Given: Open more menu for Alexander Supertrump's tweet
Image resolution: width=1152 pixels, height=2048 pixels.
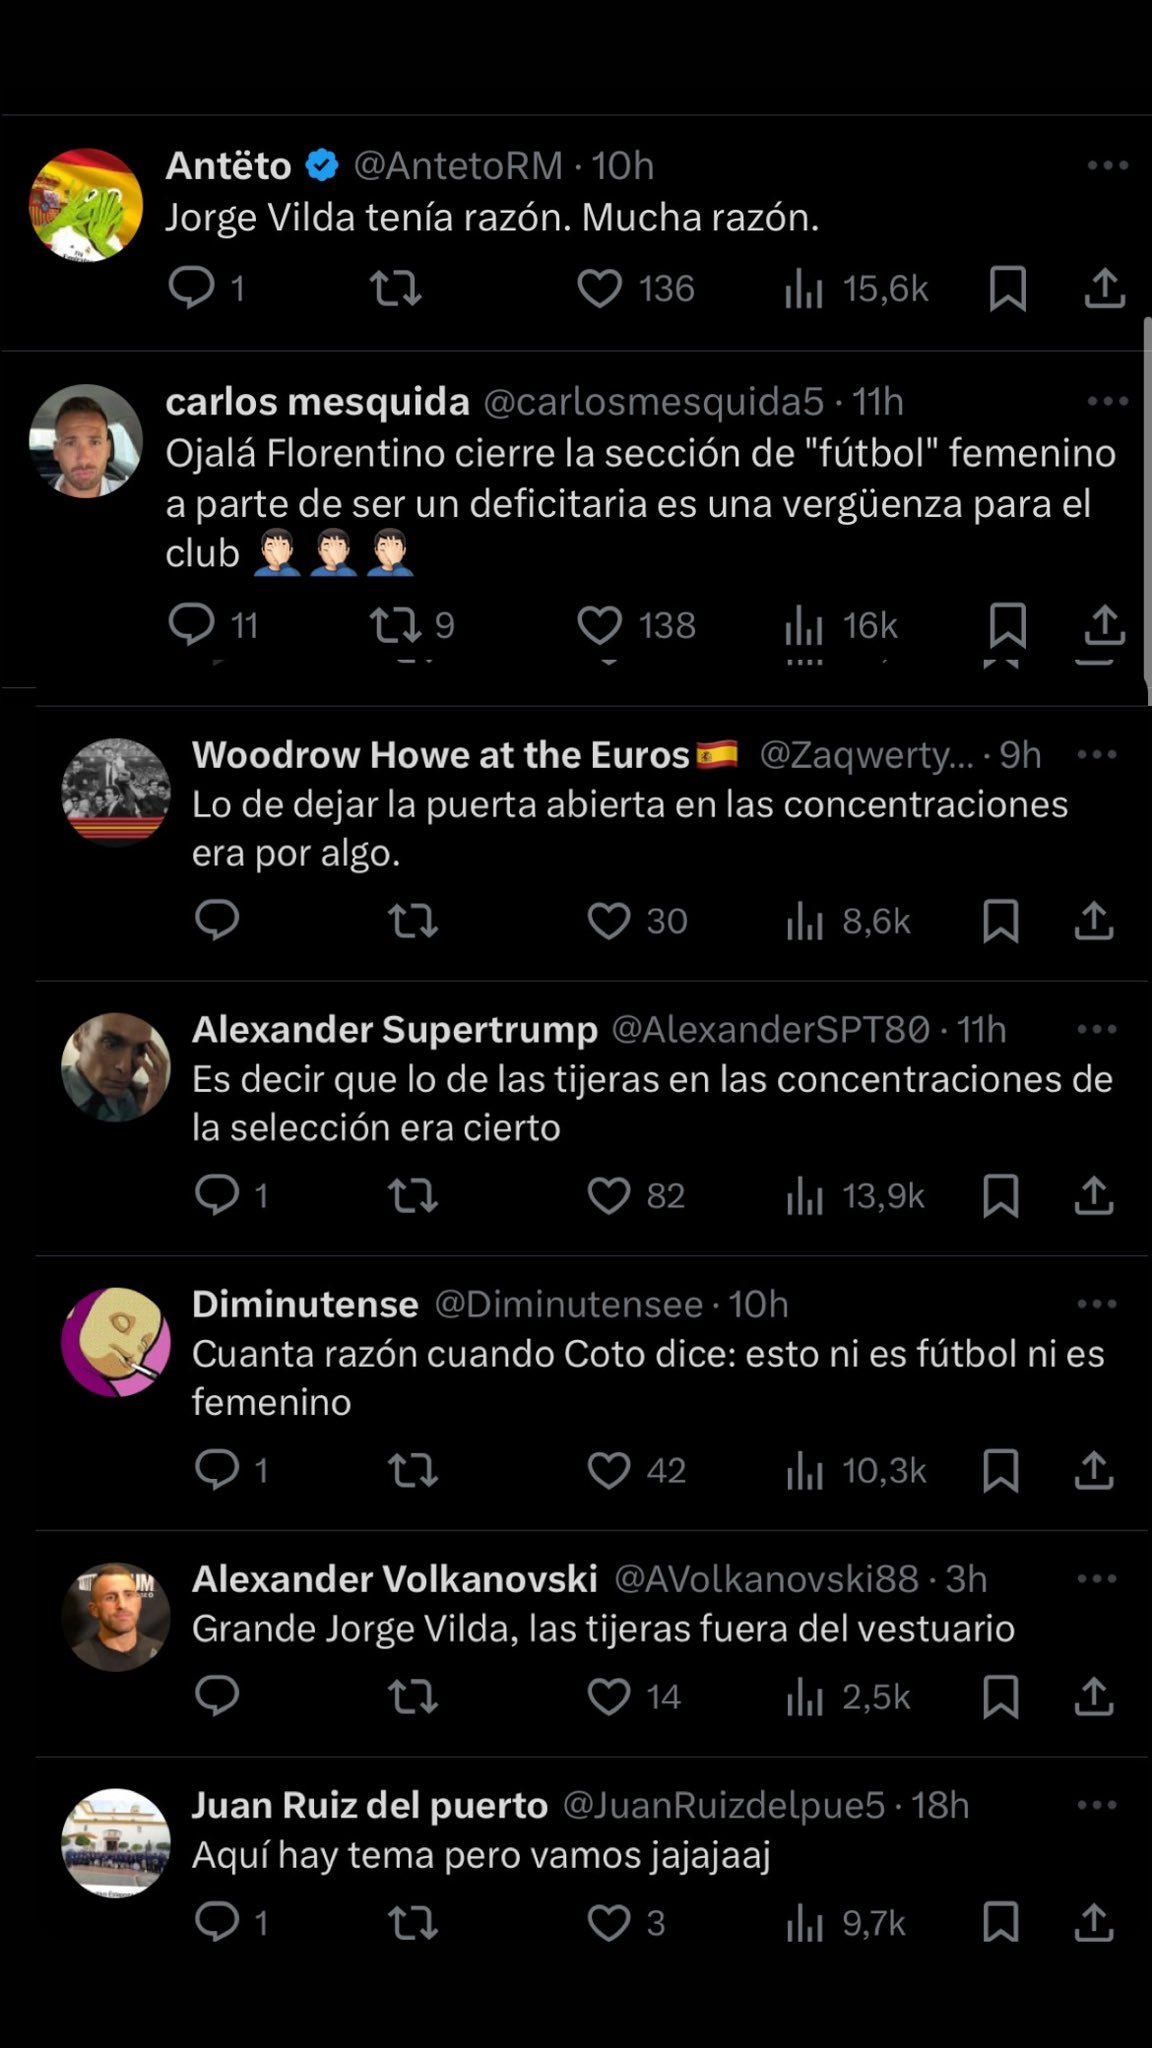Looking at the screenshot, I should 1097,1029.
